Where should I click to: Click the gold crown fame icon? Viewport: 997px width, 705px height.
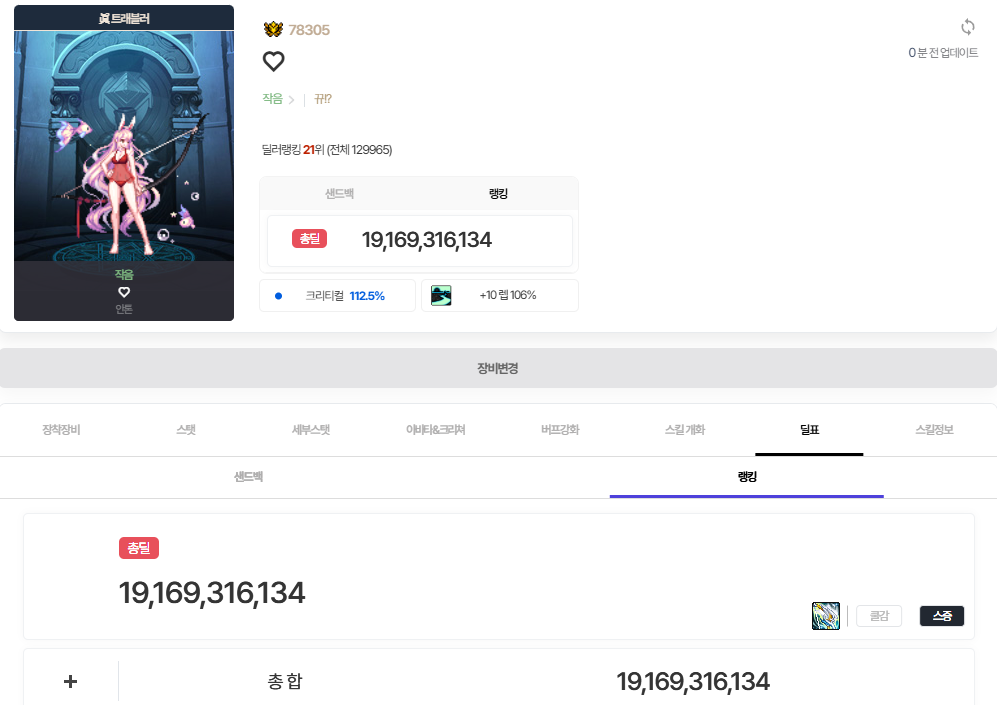pyautogui.click(x=273, y=29)
